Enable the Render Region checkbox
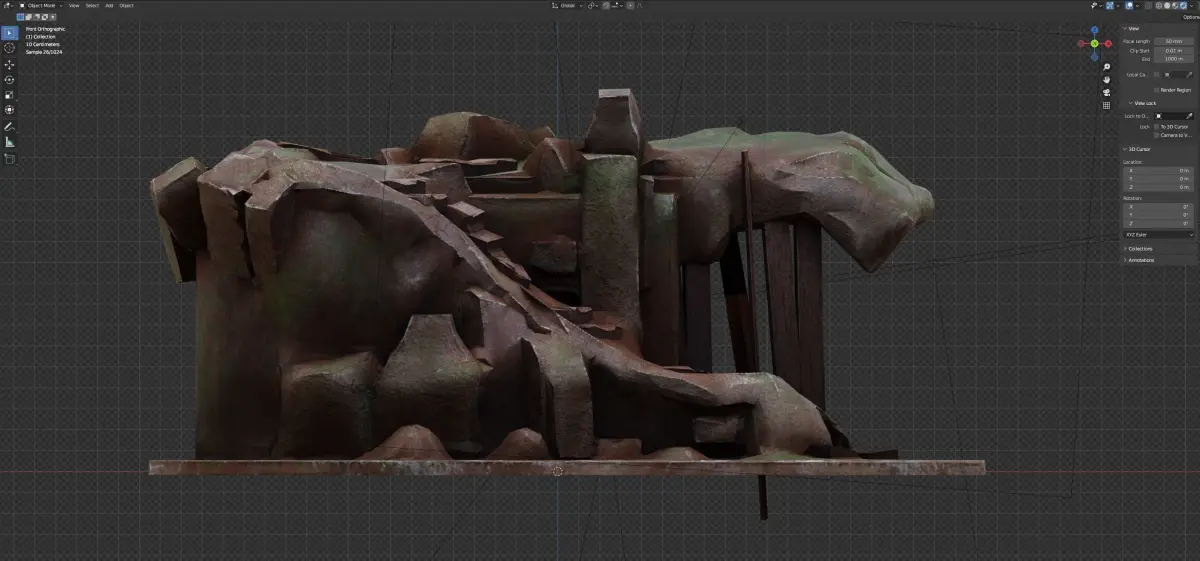 1156,90
